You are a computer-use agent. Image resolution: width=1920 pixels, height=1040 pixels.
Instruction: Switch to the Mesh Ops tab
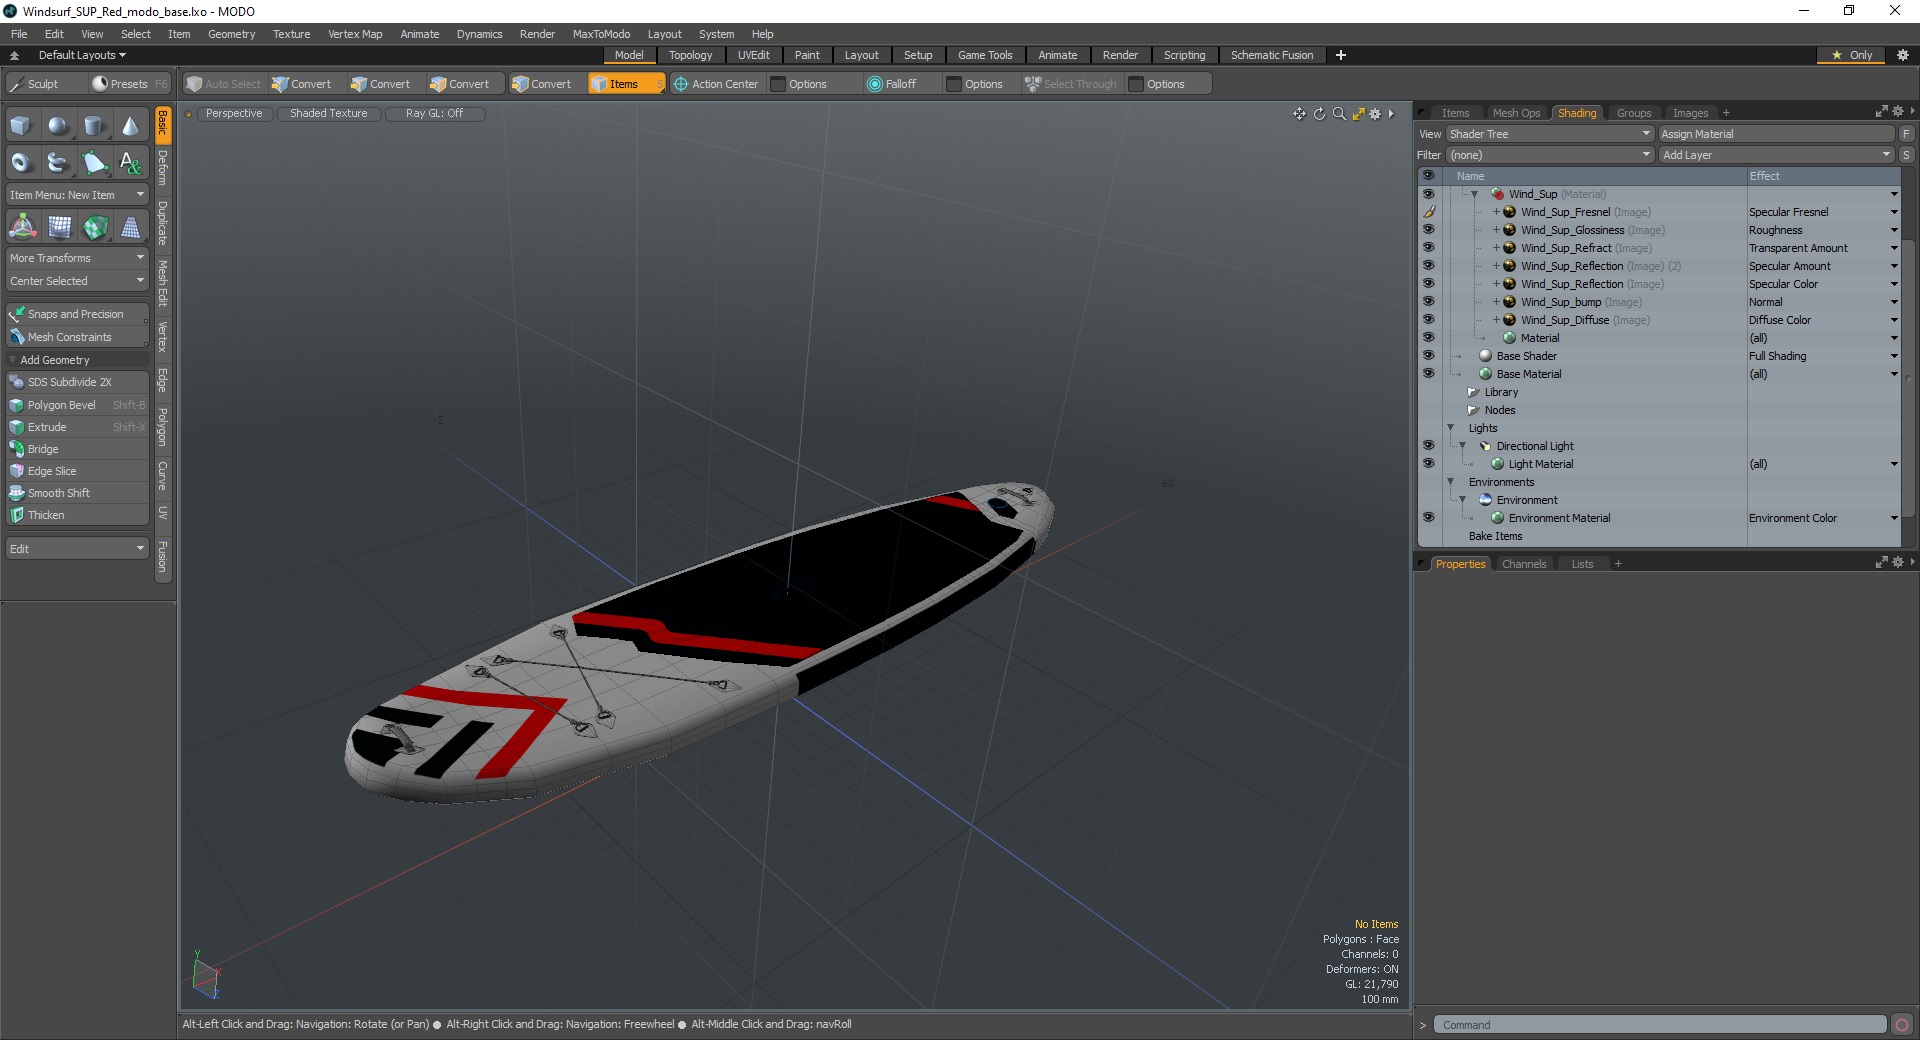pyautogui.click(x=1516, y=113)
